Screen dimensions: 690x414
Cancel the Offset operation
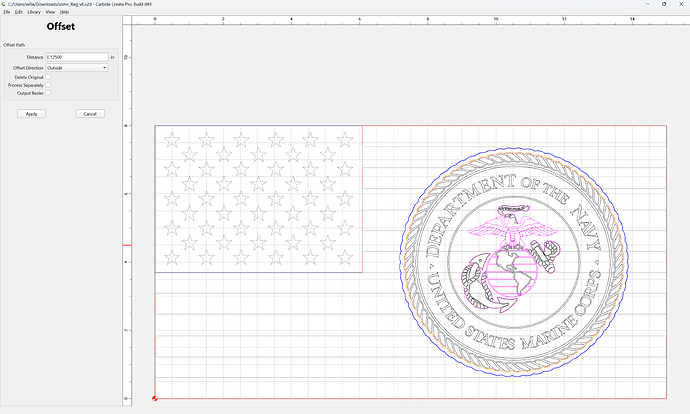pyautogui.click(x=90, y=114)
